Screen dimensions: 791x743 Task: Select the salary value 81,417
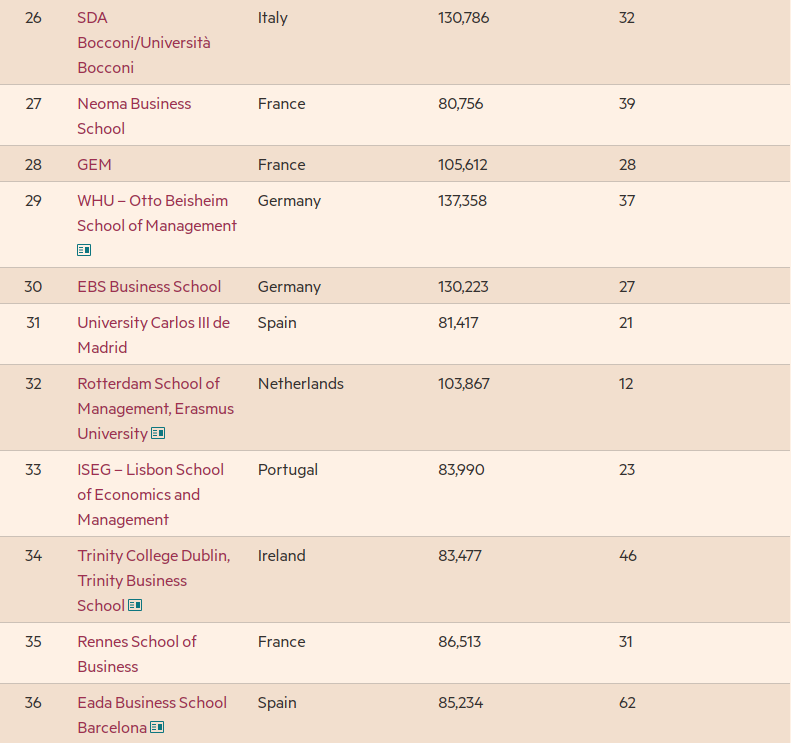coord(458,322)
